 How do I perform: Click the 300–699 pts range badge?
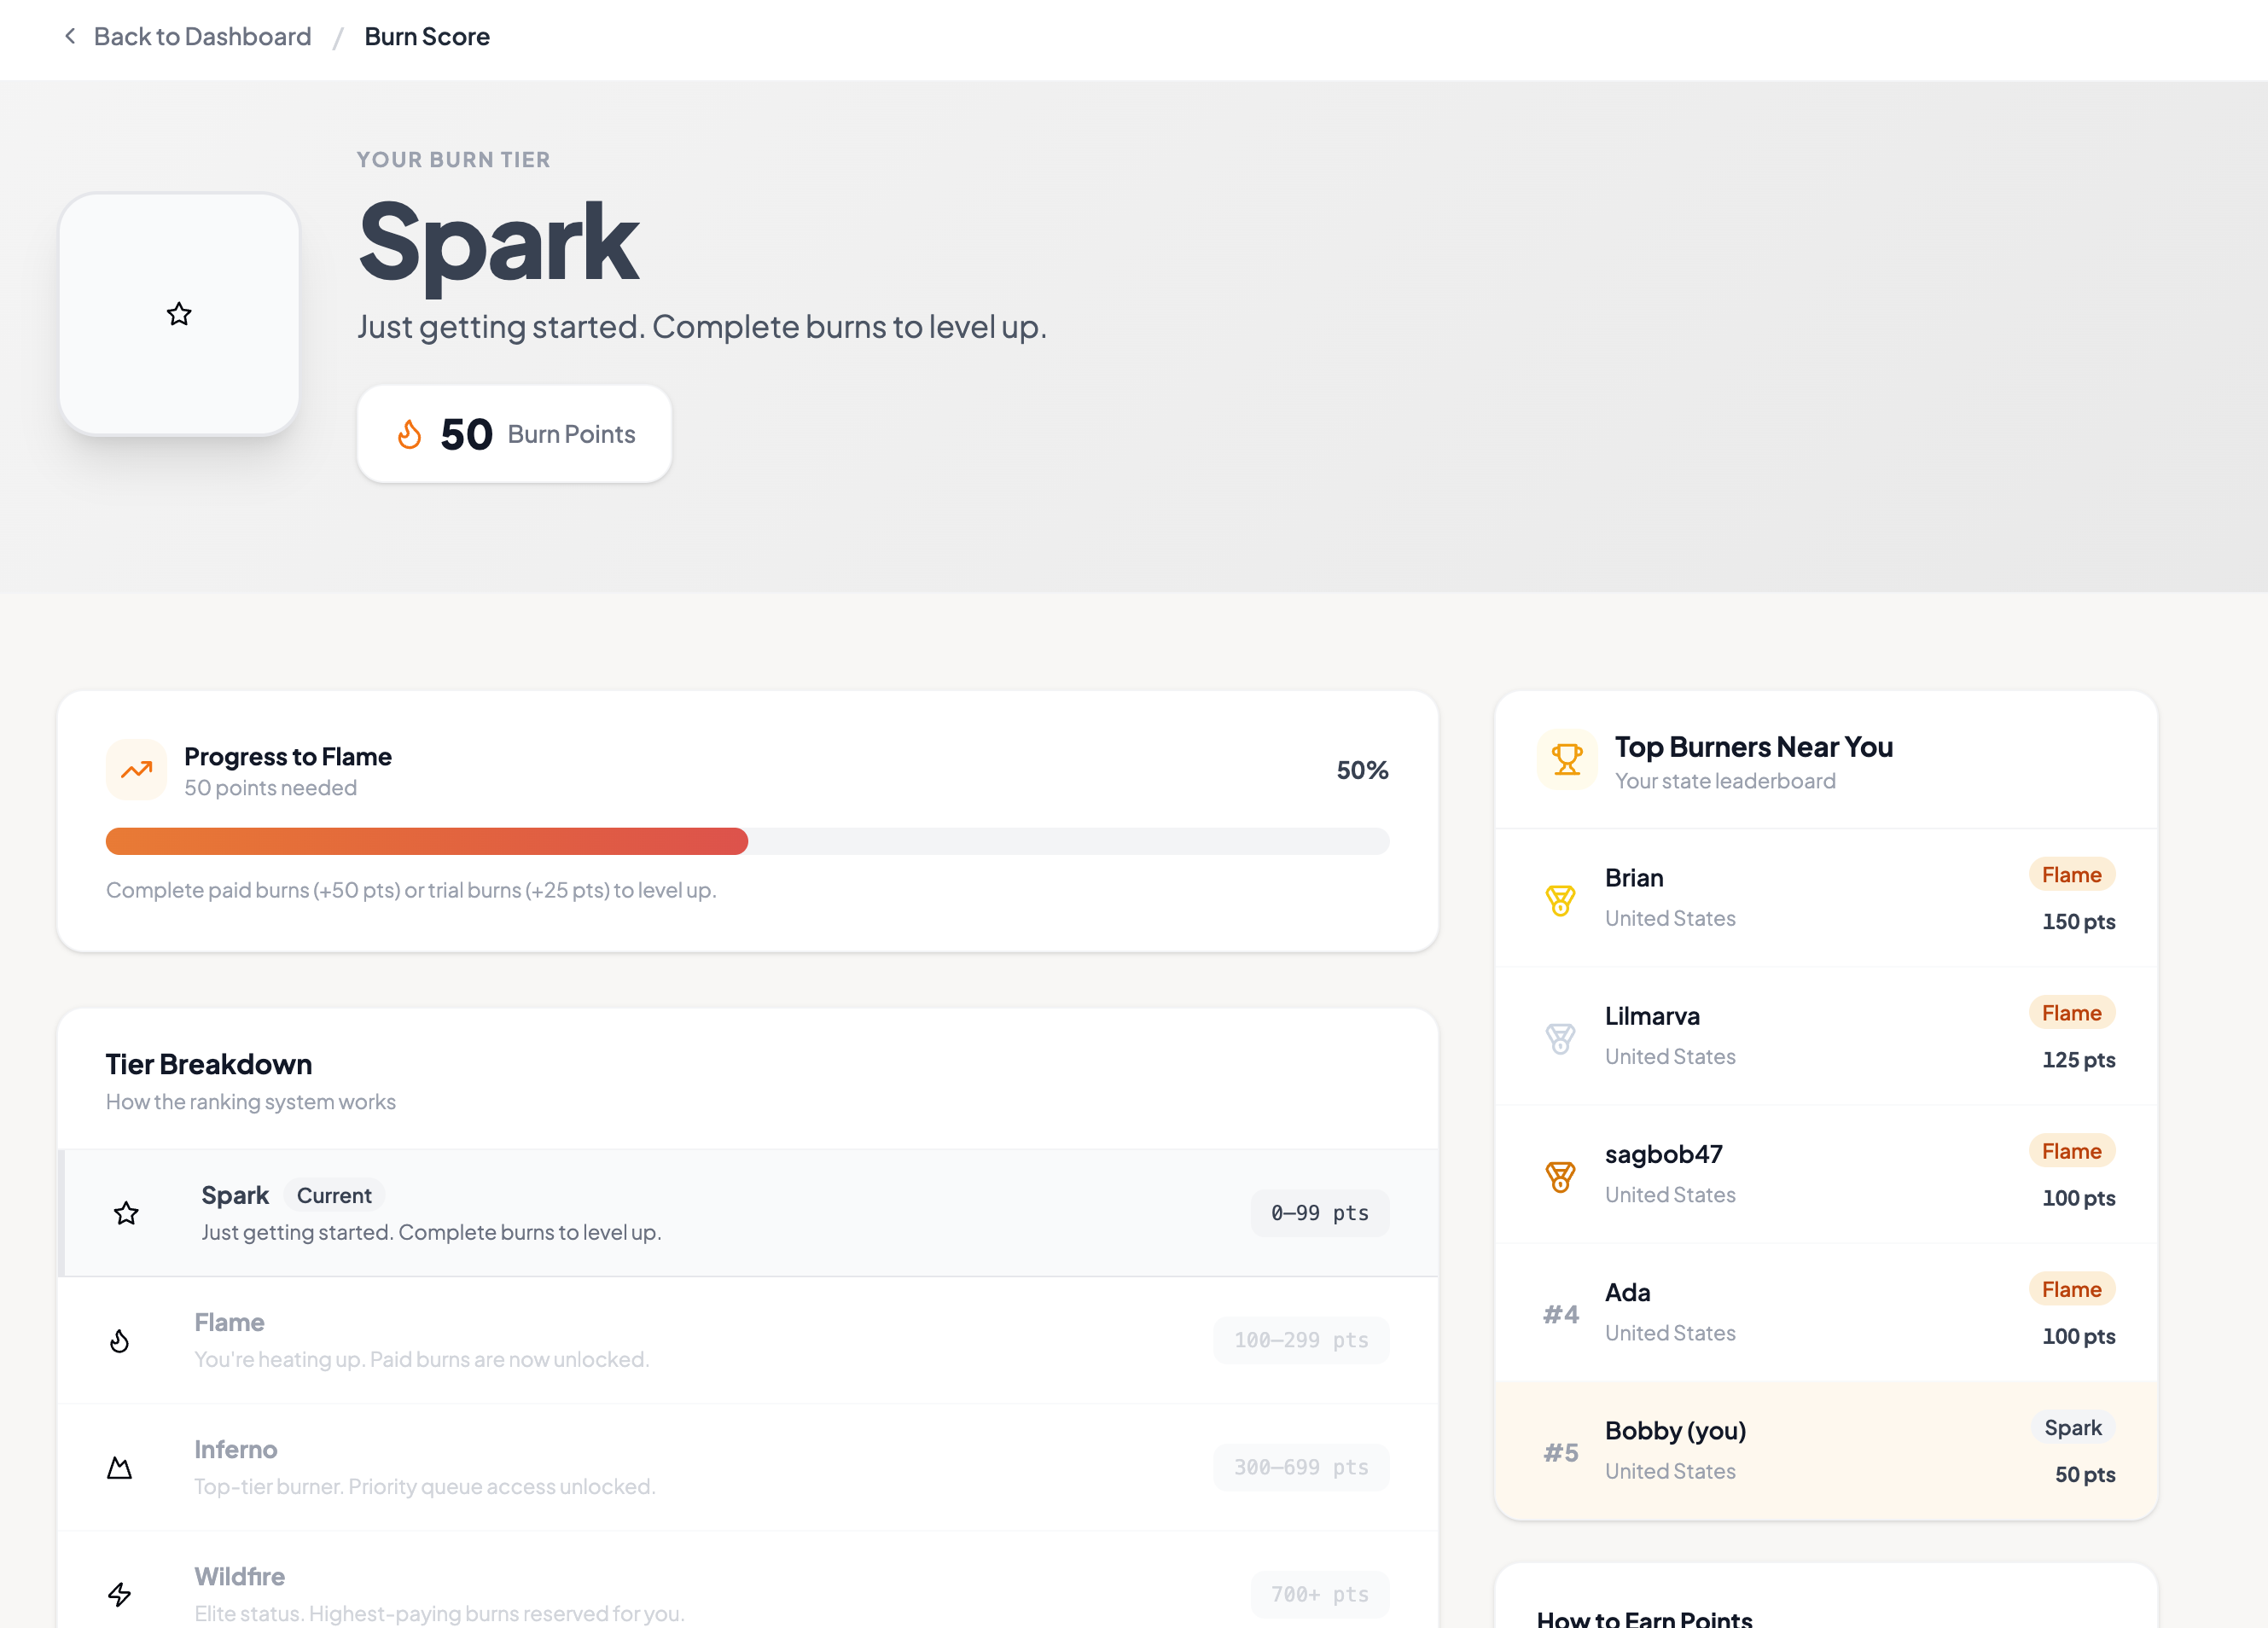click(x=1301, y=1467)
